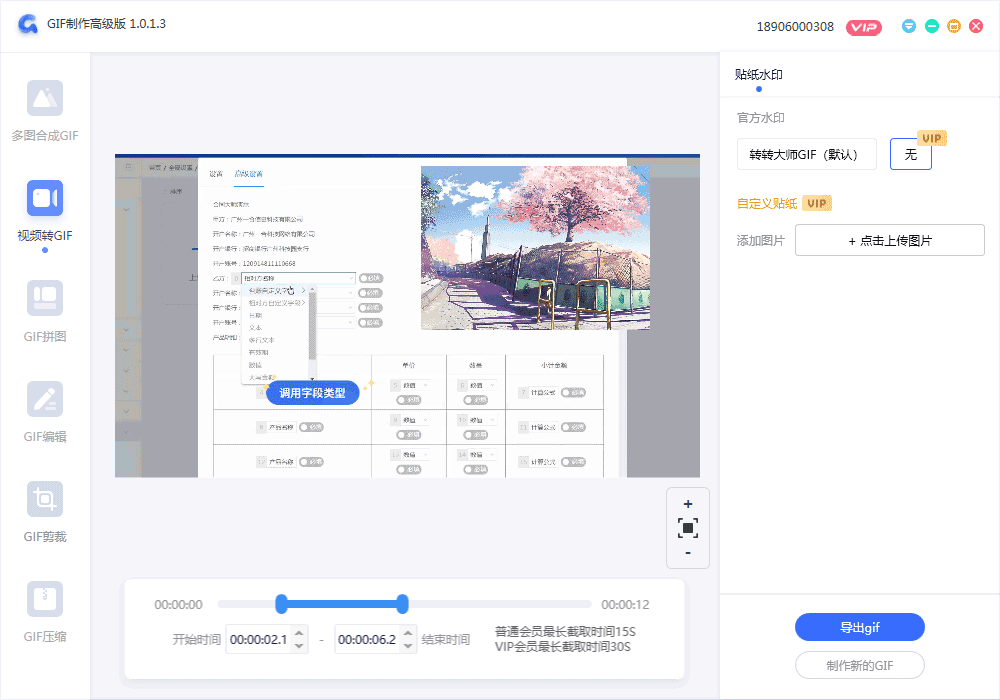This screenshot has height=700, width=1000.
Task: Decrease the end time with down arrow
Action: (407, 646)
